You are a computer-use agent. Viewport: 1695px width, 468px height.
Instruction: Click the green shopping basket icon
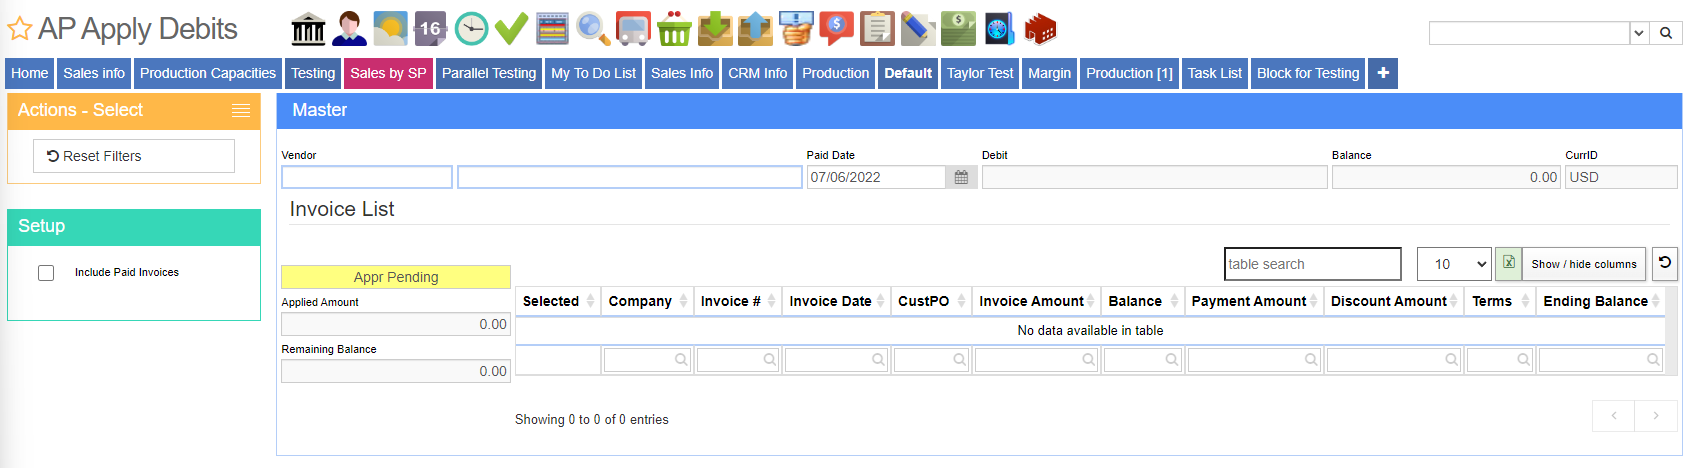pos(674,29)
